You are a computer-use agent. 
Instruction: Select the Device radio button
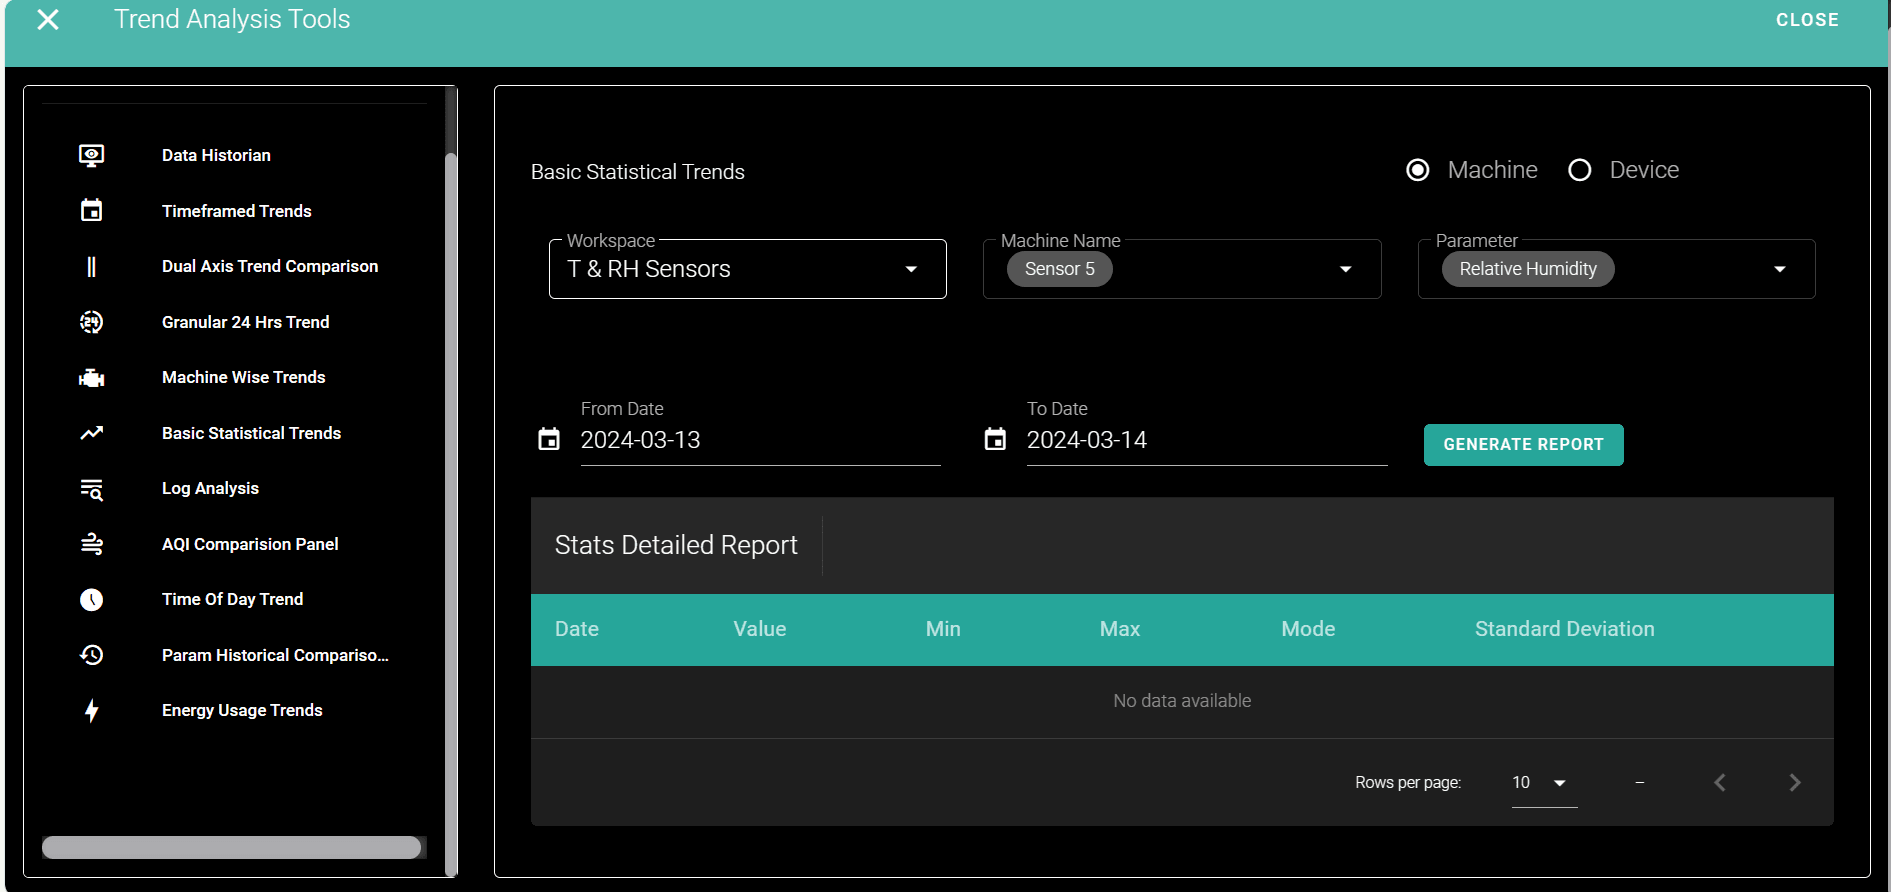[1579, 170]
